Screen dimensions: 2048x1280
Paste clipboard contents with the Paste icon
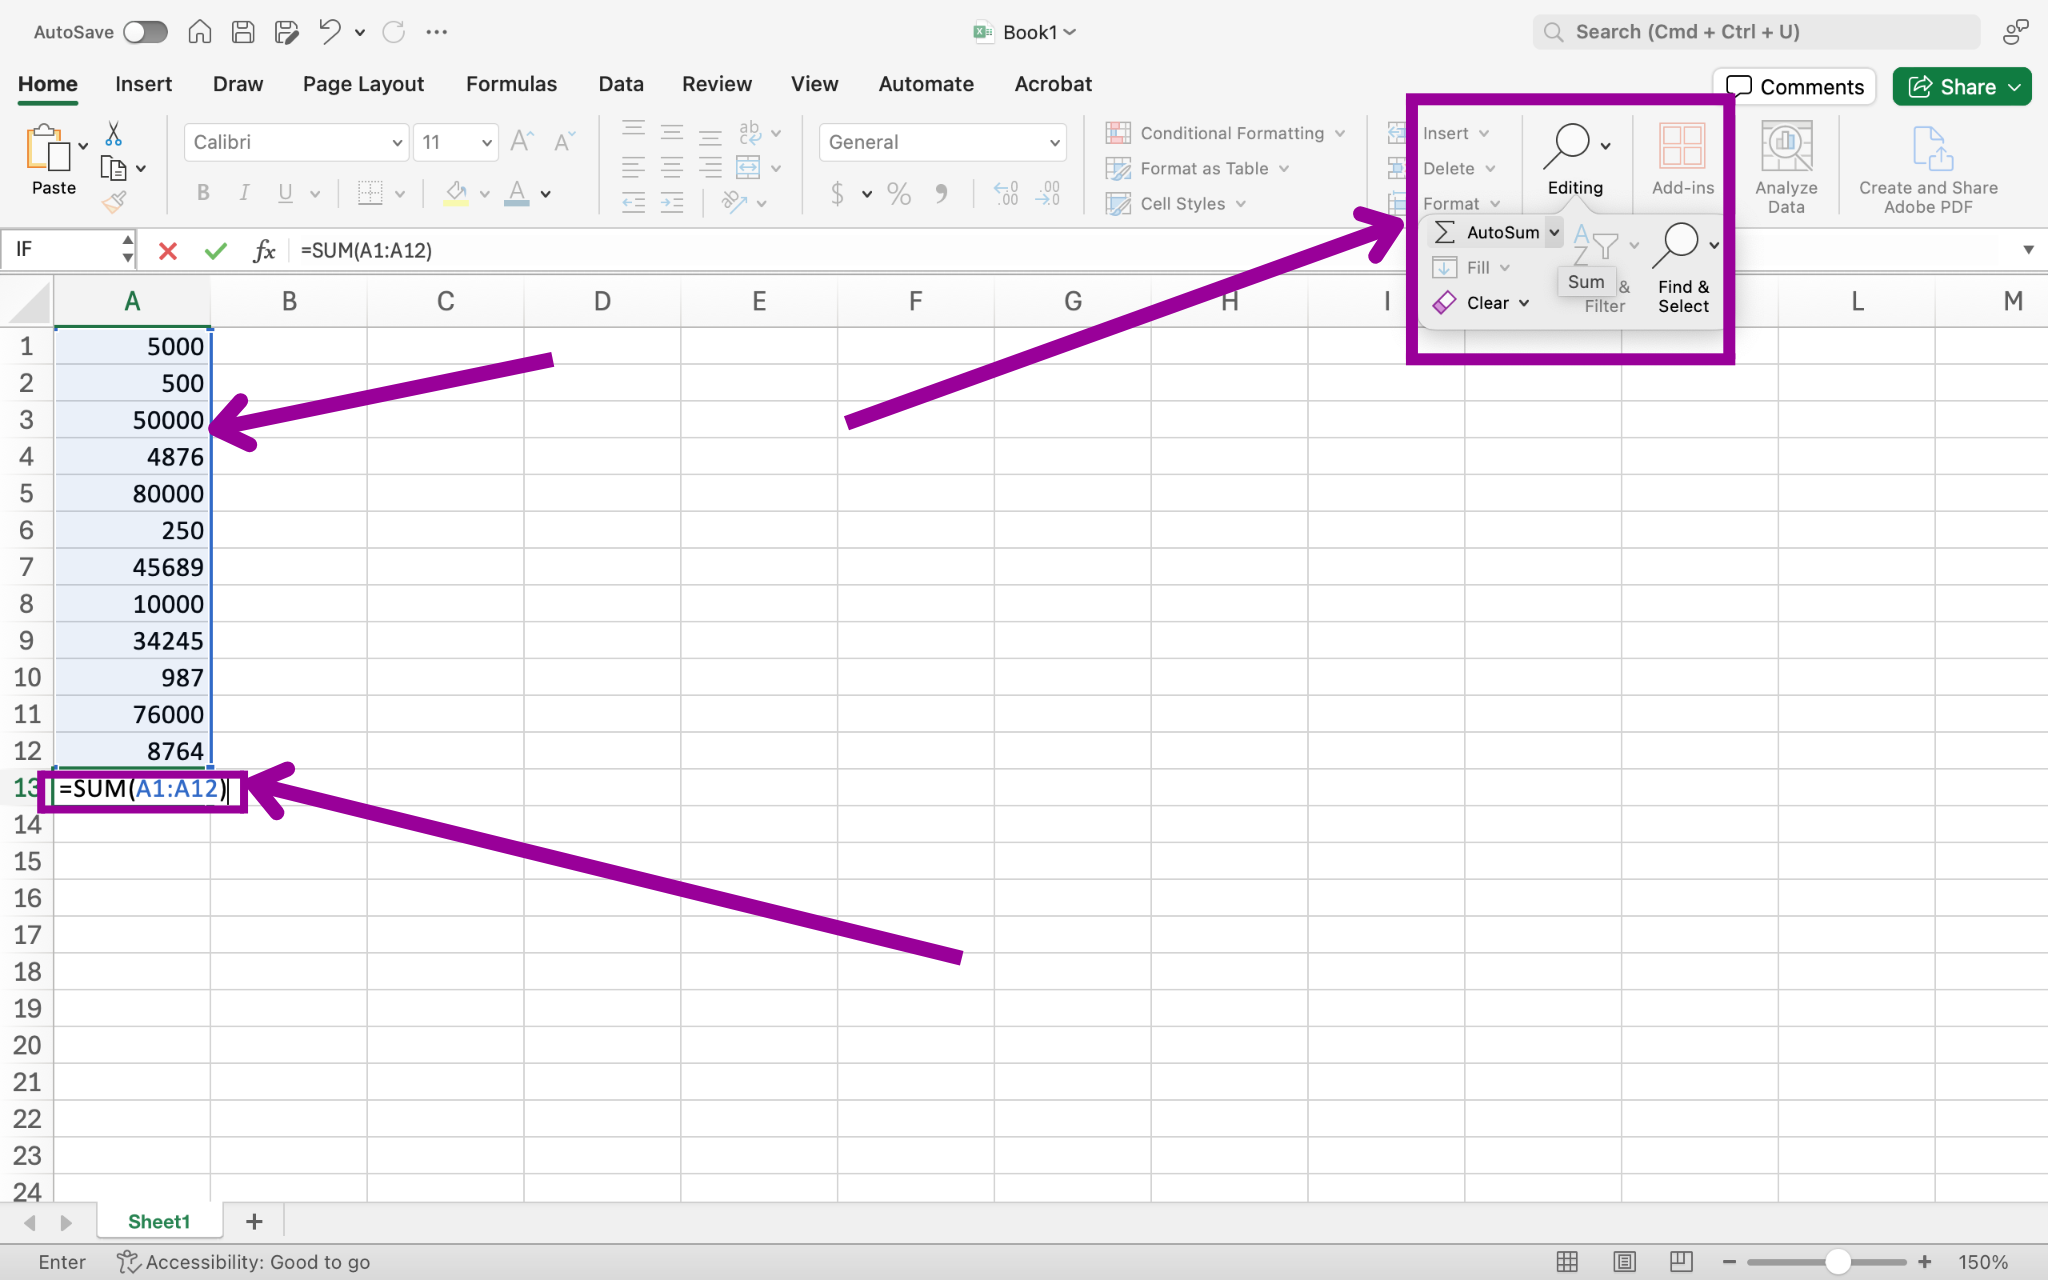click(x=47, y=148)
